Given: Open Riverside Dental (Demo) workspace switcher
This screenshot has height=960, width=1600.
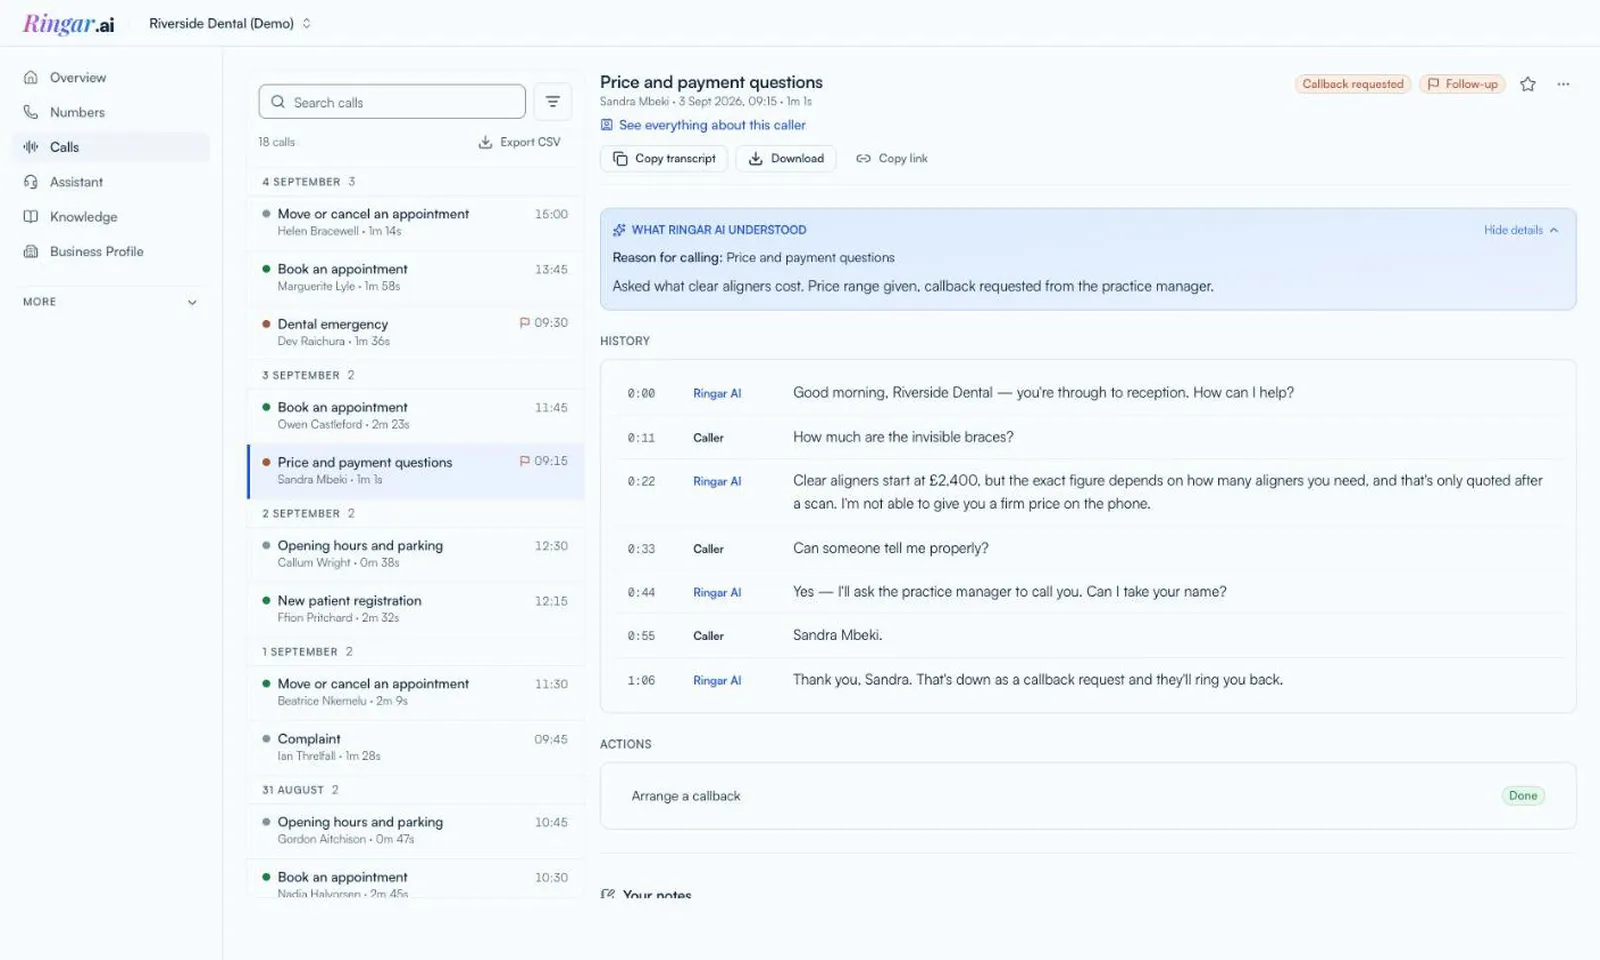Looking at the screenshot, I should tap(230, 23).
